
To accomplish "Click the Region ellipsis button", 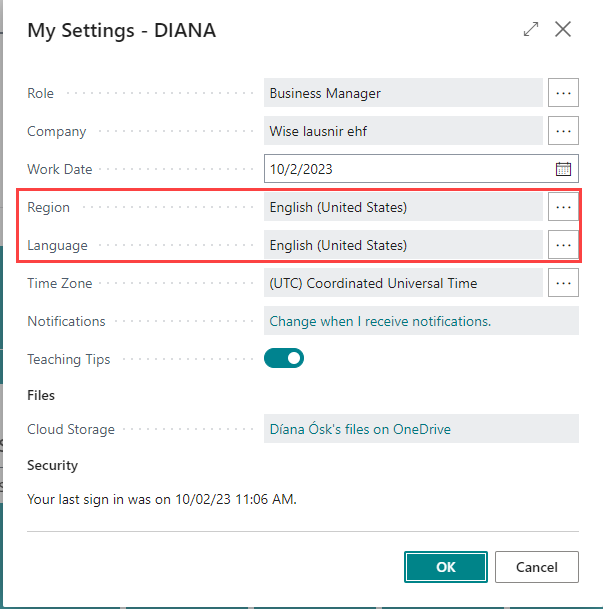I will click(x=563, y=207).
